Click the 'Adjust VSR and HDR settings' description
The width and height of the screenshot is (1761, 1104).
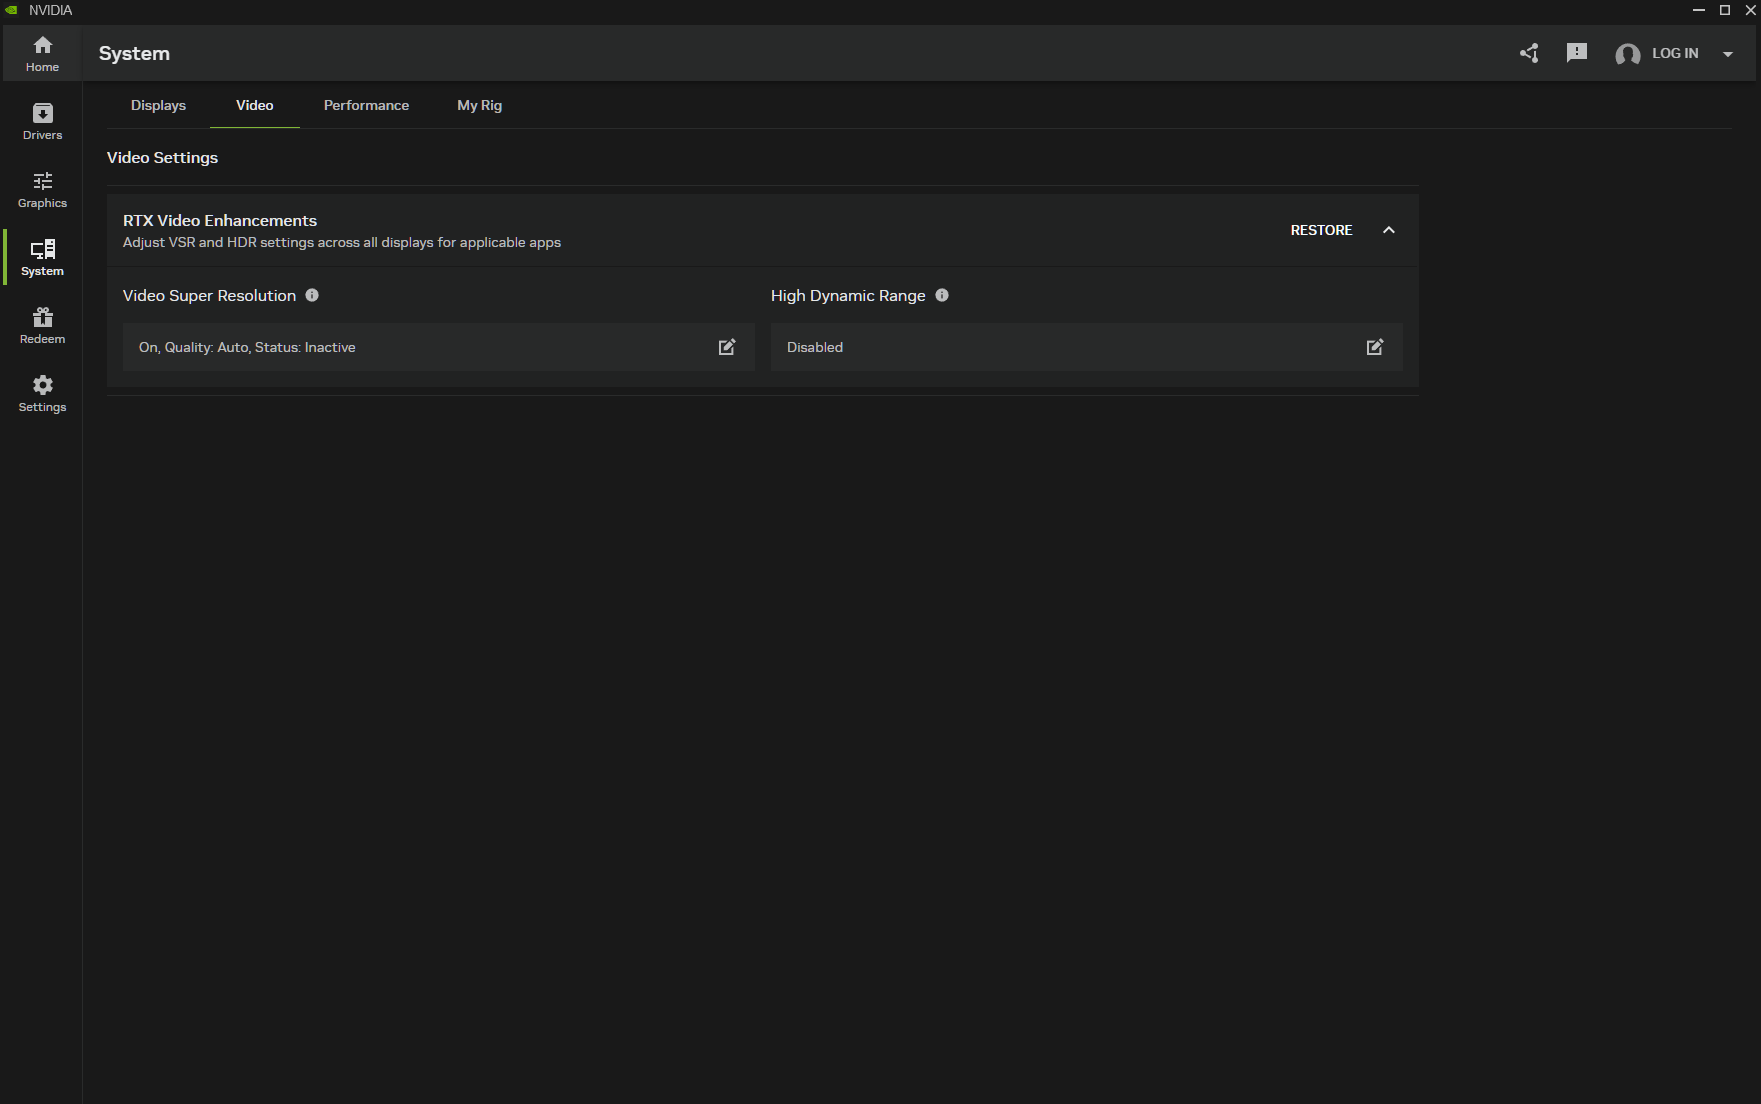(x=342, y=243)
